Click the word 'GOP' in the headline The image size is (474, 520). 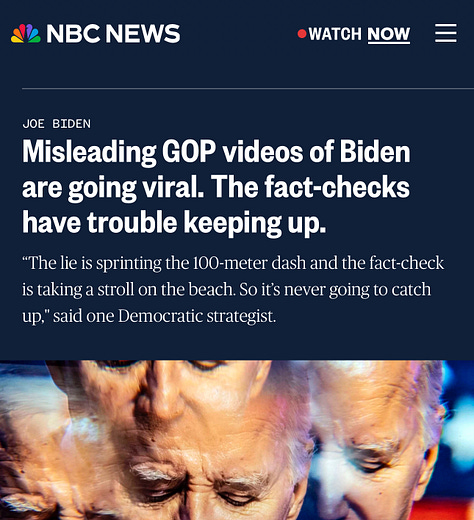[189, 152]
